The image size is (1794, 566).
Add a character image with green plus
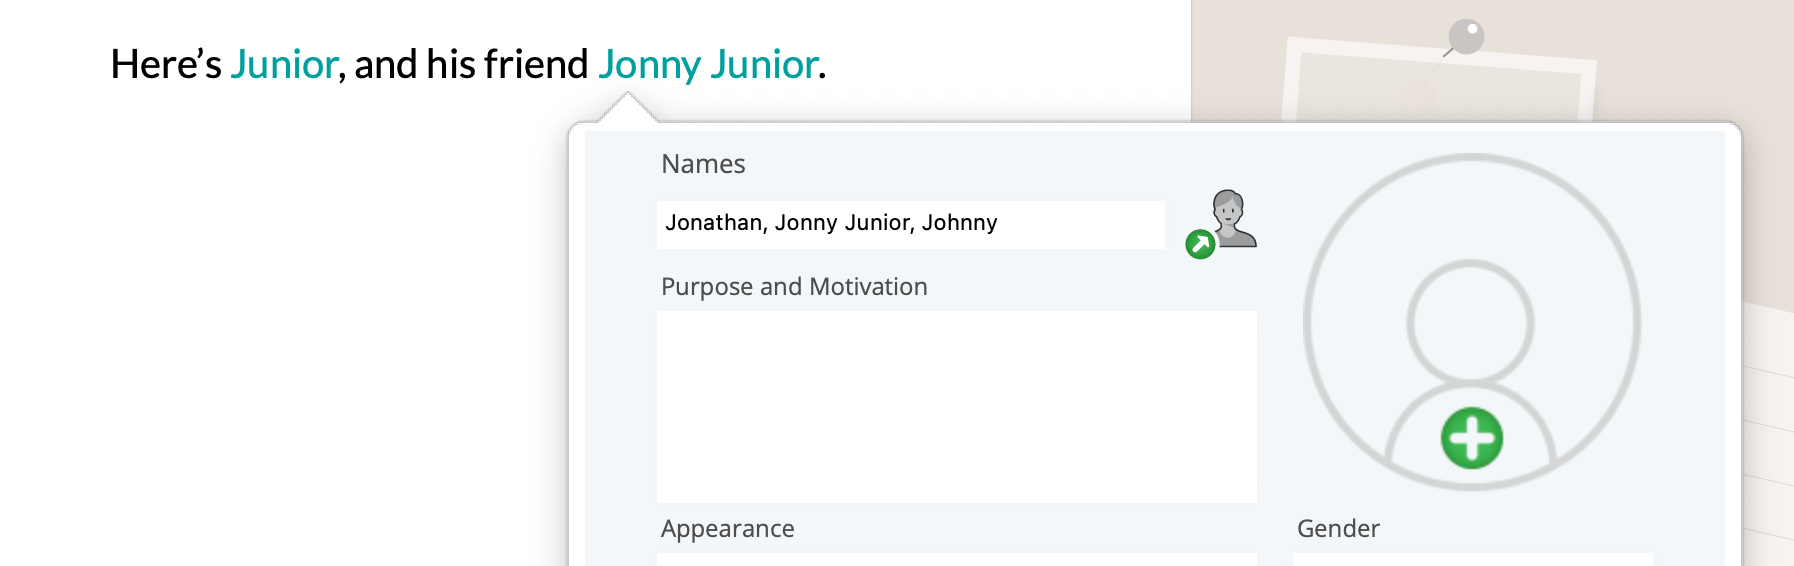(1471, 438)
